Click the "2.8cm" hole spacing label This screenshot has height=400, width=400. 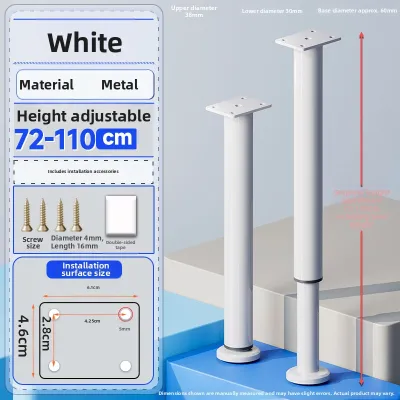46,333
